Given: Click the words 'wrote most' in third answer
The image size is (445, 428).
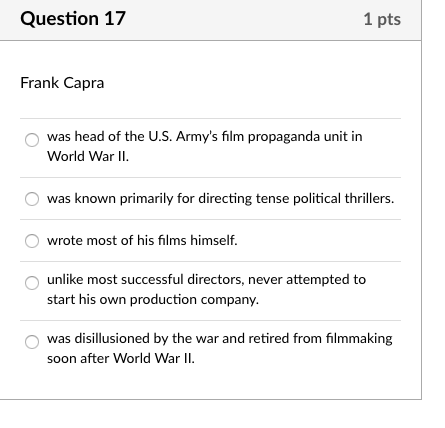Looking at the screenshot, I should 81,240.
